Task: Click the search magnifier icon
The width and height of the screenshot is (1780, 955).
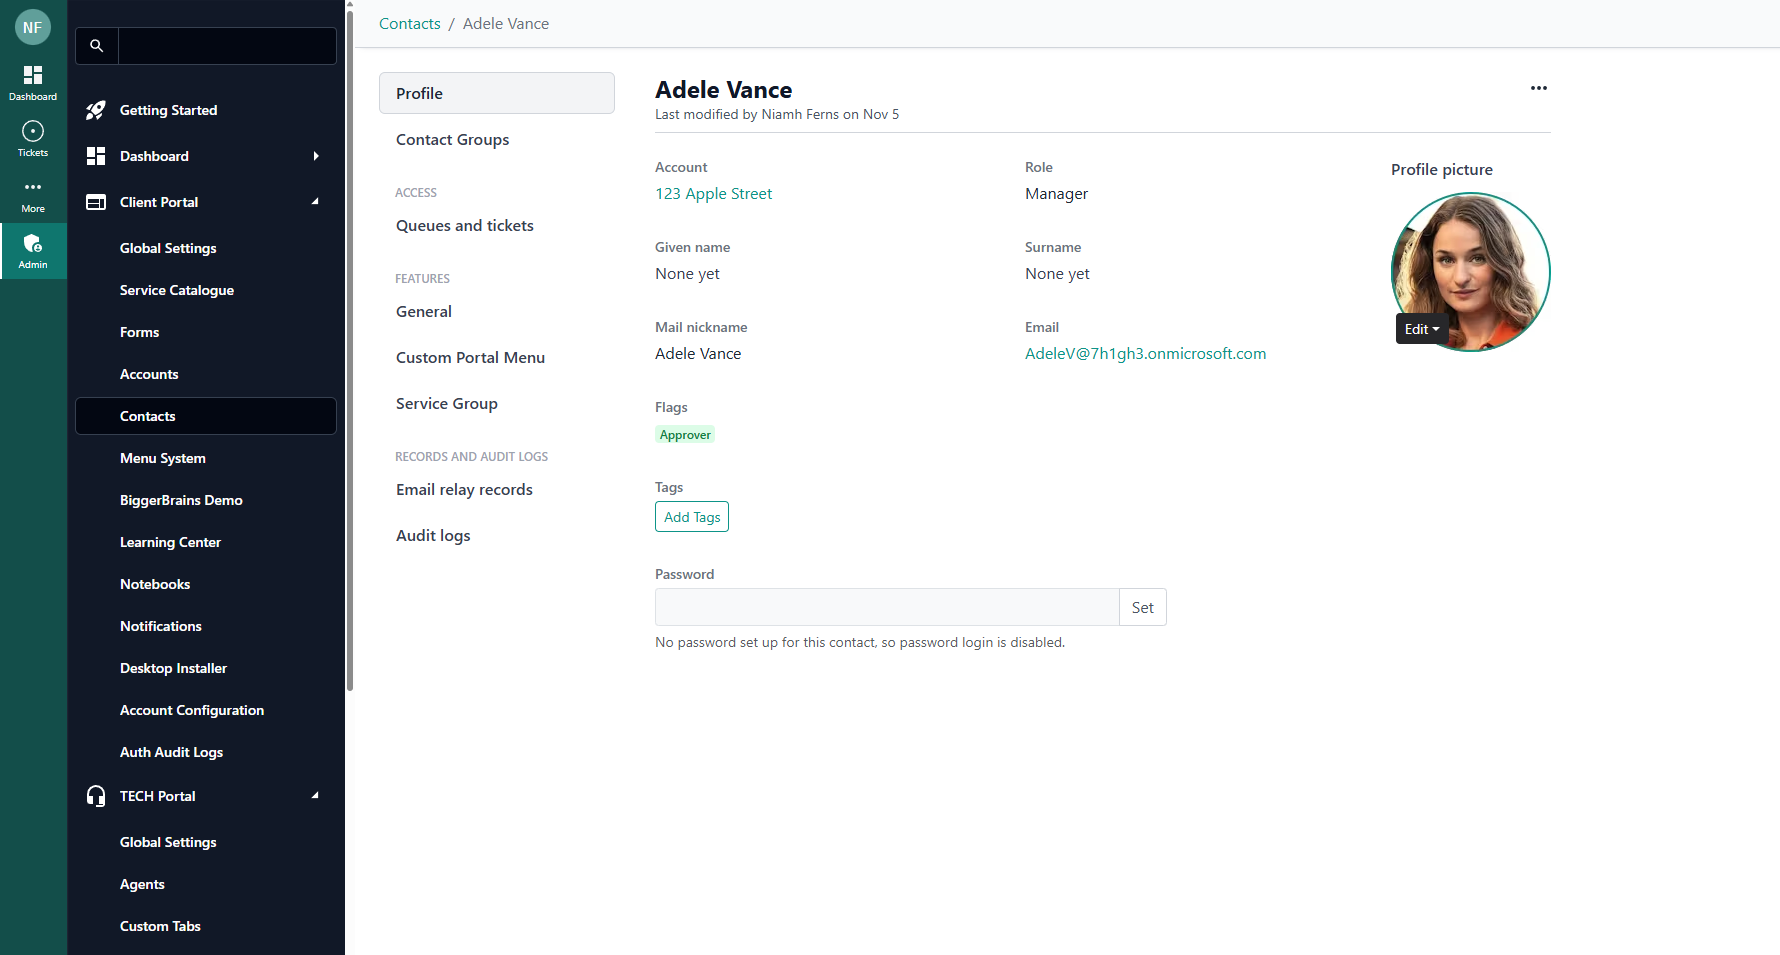Action: pyautogui.click(x=97, y=46)
